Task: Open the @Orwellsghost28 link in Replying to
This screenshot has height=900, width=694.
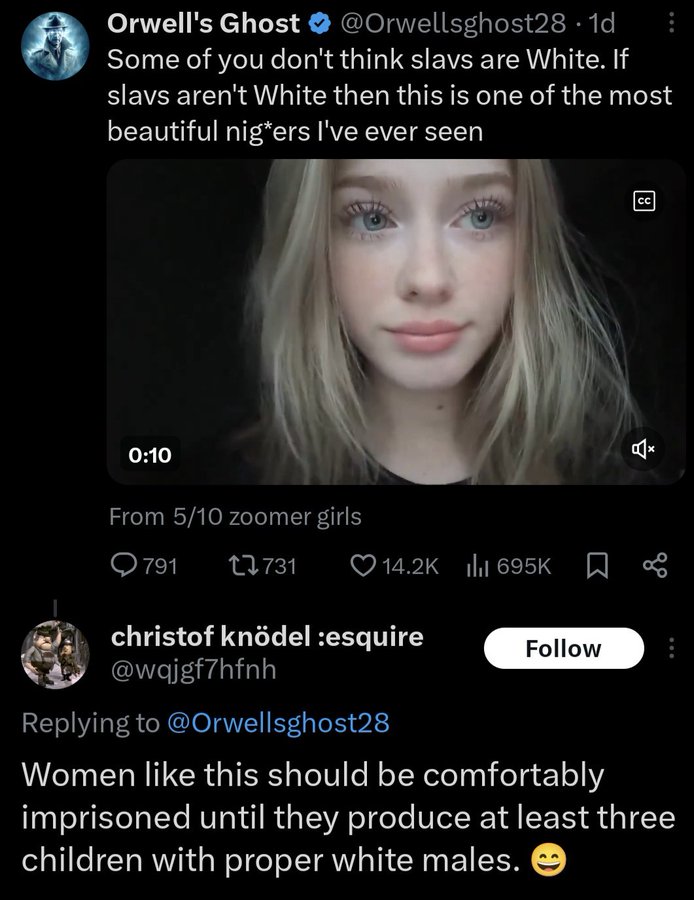Action: click(x=276, y=723)
